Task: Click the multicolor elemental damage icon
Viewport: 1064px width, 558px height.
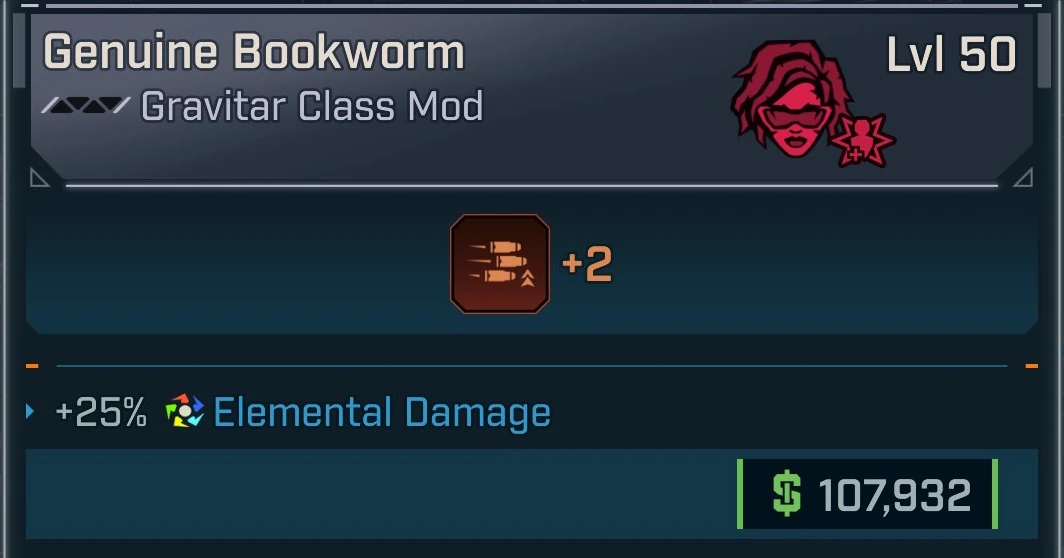Action: [185, 411]
